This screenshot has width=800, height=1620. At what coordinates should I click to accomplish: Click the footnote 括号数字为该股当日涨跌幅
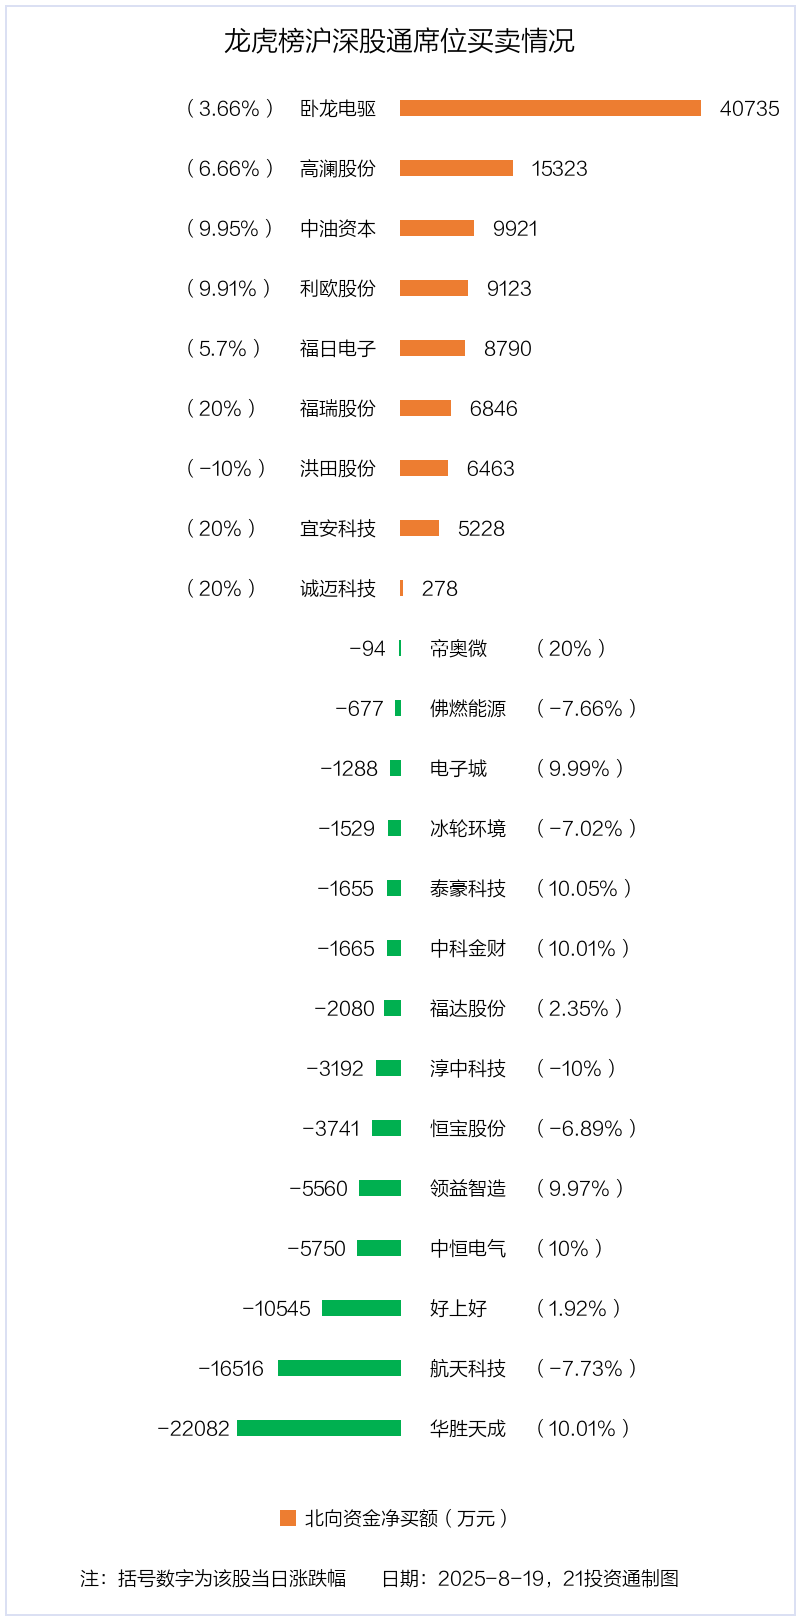(x=232, y=1578)
